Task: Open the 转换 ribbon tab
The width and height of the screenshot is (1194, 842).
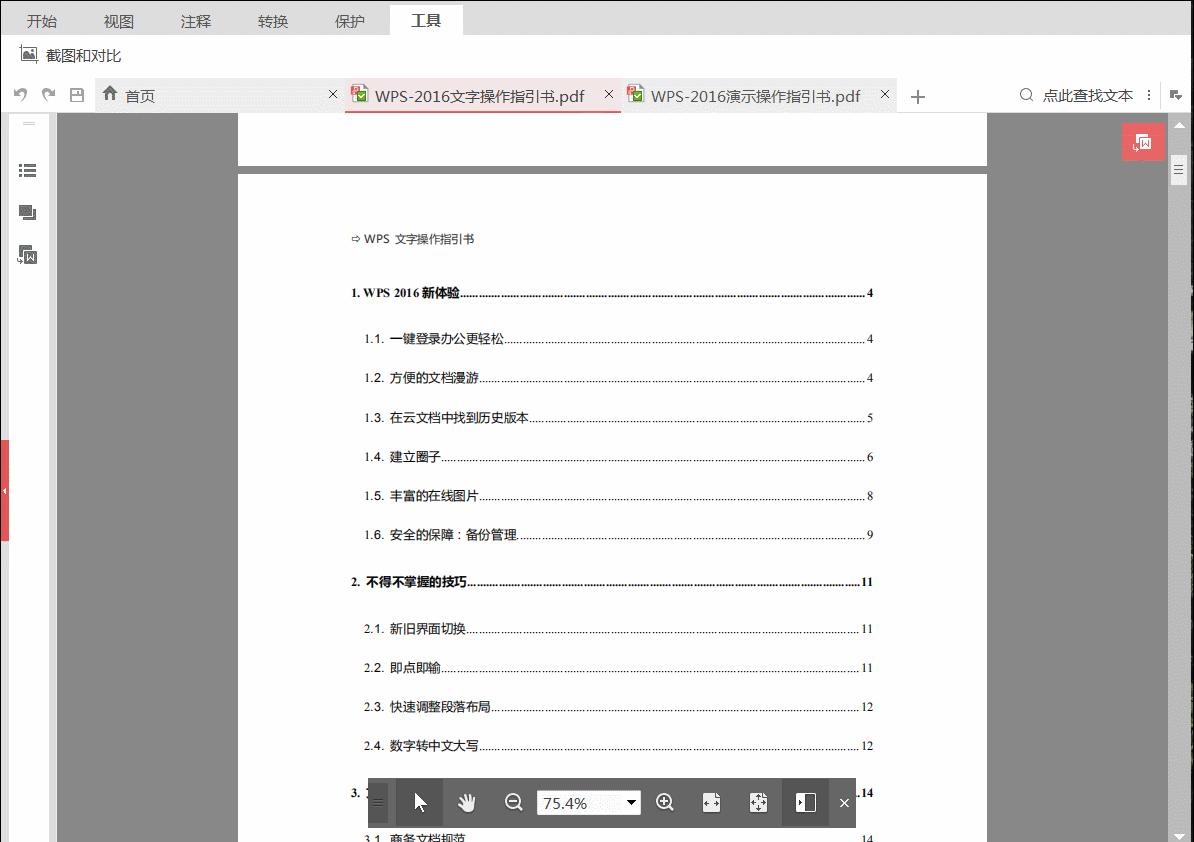Action: pos(273,21)
